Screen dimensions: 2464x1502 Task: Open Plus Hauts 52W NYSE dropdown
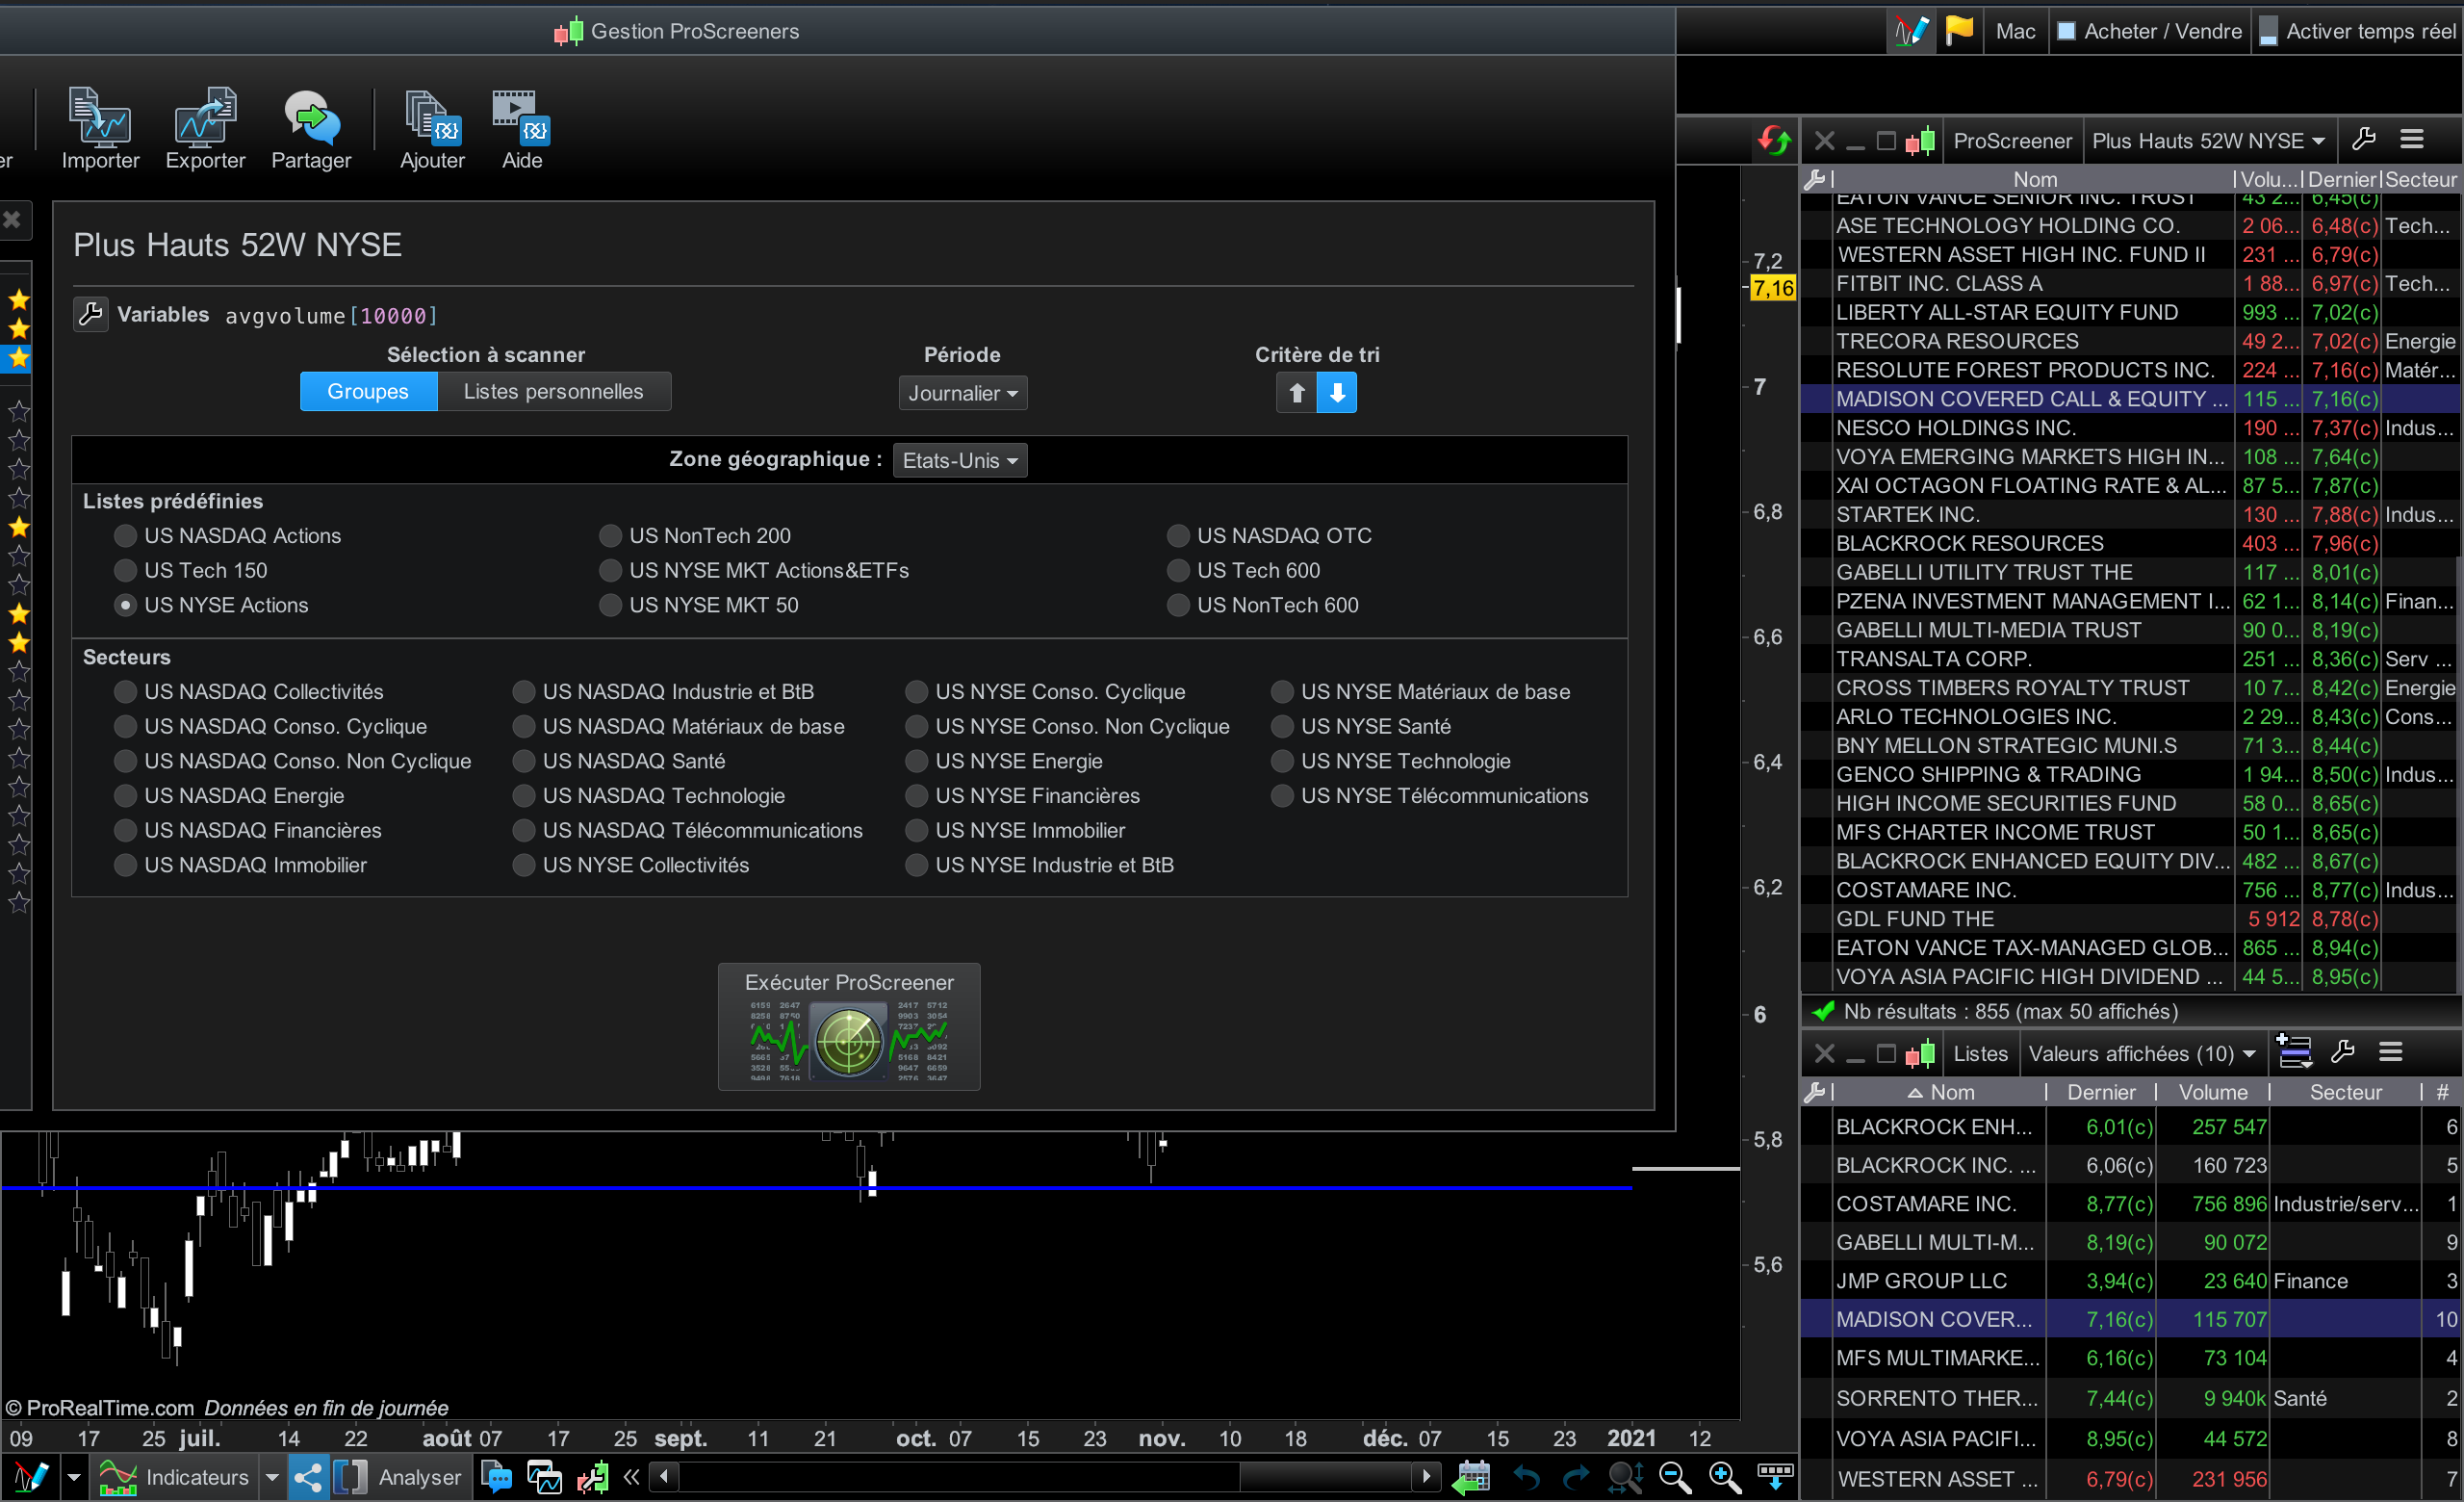point(2208,141)
